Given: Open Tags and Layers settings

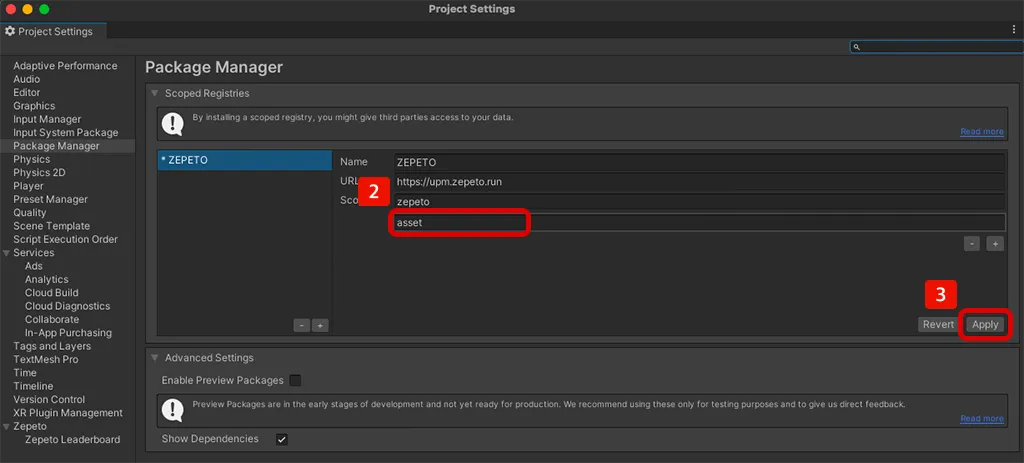Looking at the screenshot, I should tap(52, 346).
